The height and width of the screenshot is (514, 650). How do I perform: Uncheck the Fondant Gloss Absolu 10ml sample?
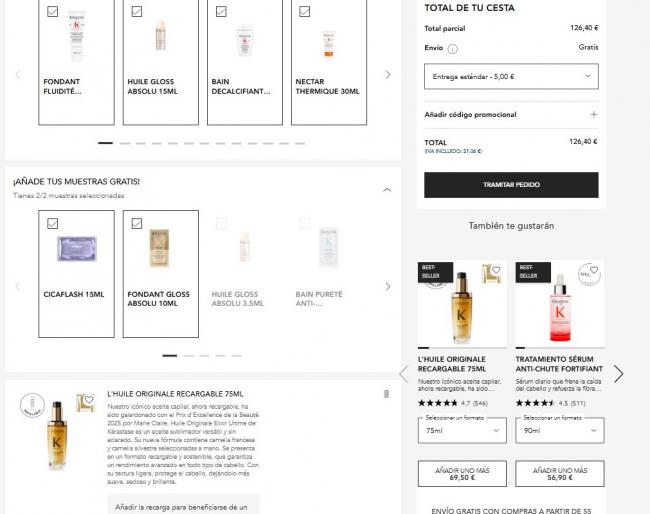137,223
